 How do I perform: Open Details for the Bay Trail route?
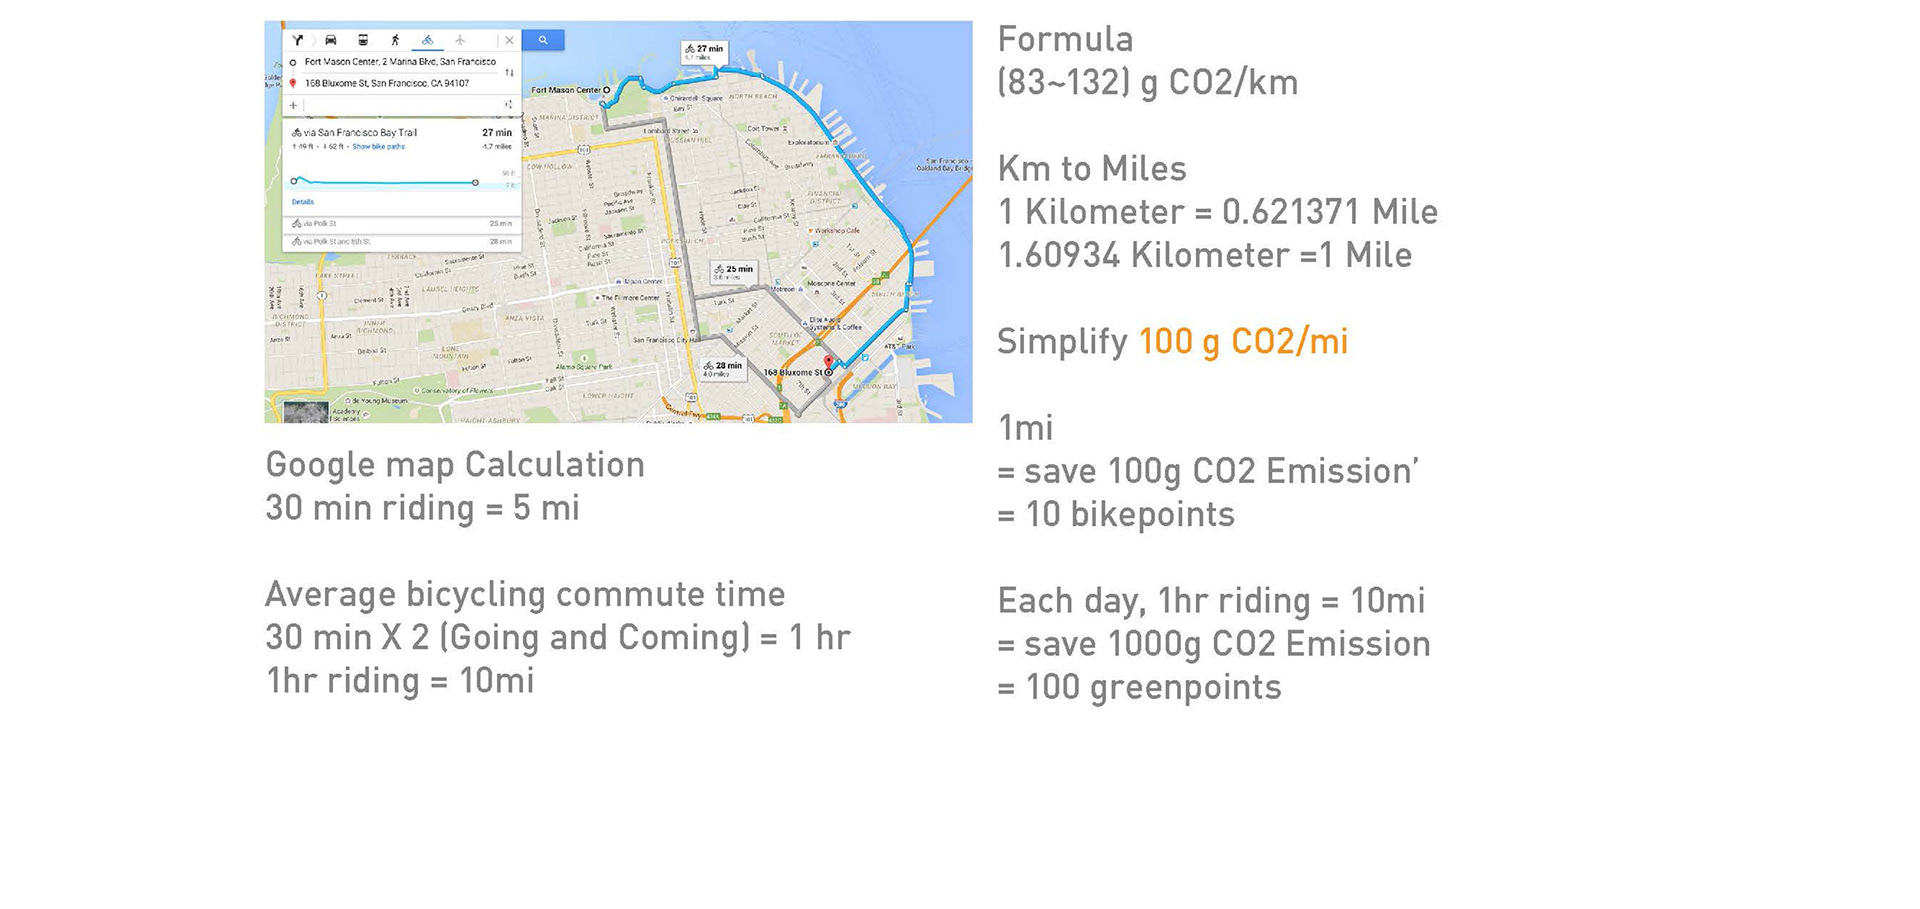click(x=302, y=202)
